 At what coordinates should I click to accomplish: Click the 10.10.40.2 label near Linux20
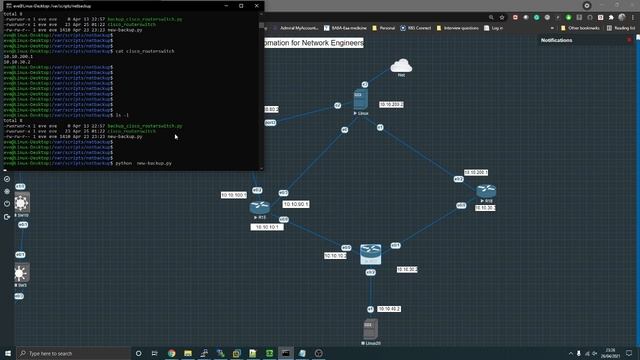[389, 309]
